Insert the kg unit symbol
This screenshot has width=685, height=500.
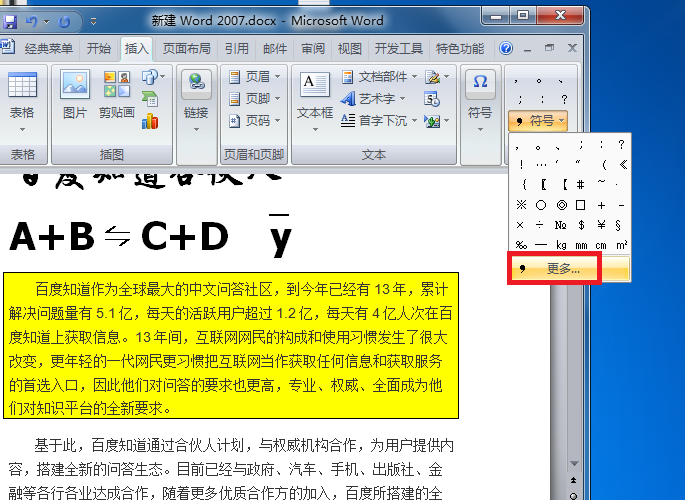point(561,245)
